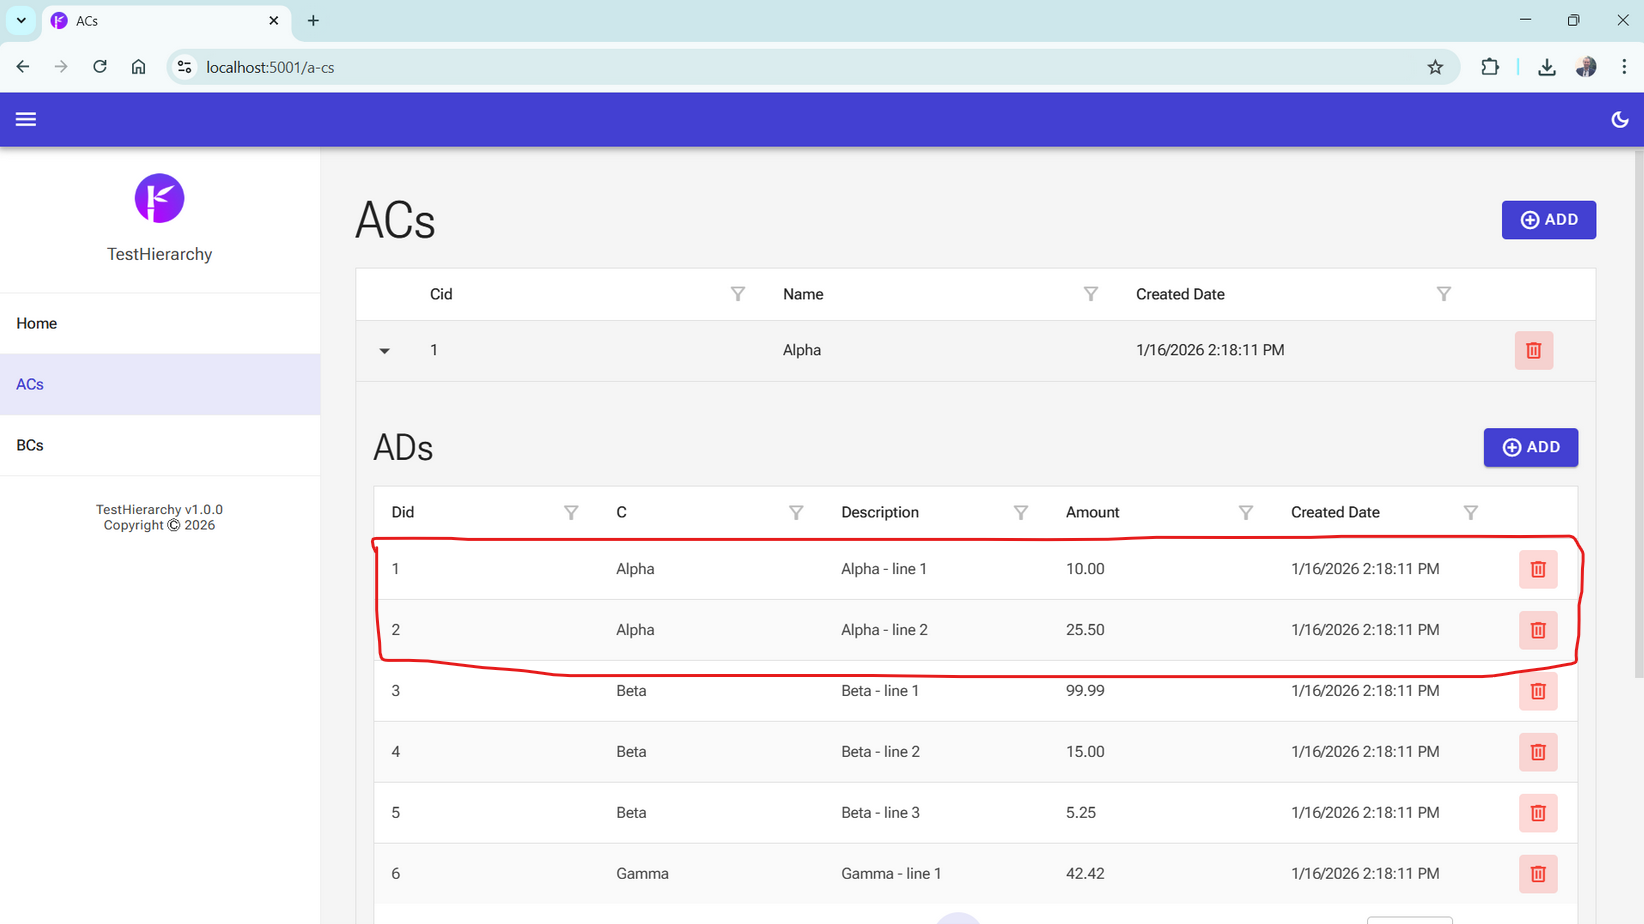Delete the Gamma - line 1 row
The width and height of the screenshot is (1644, 924).
(x=1537, y=874)
